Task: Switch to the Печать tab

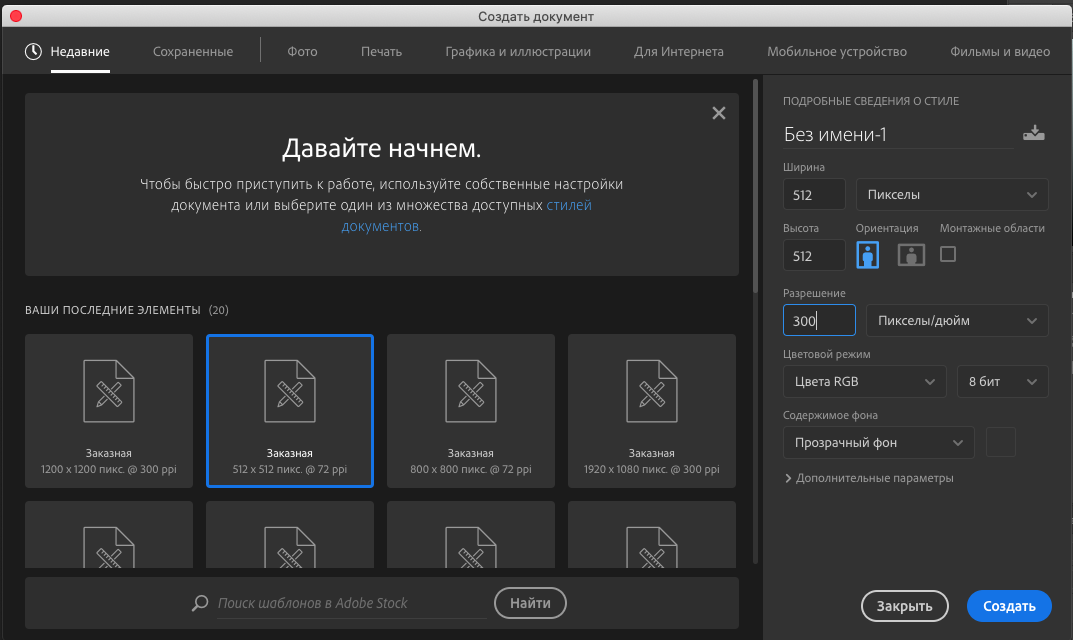Action: tap(381, 51)
